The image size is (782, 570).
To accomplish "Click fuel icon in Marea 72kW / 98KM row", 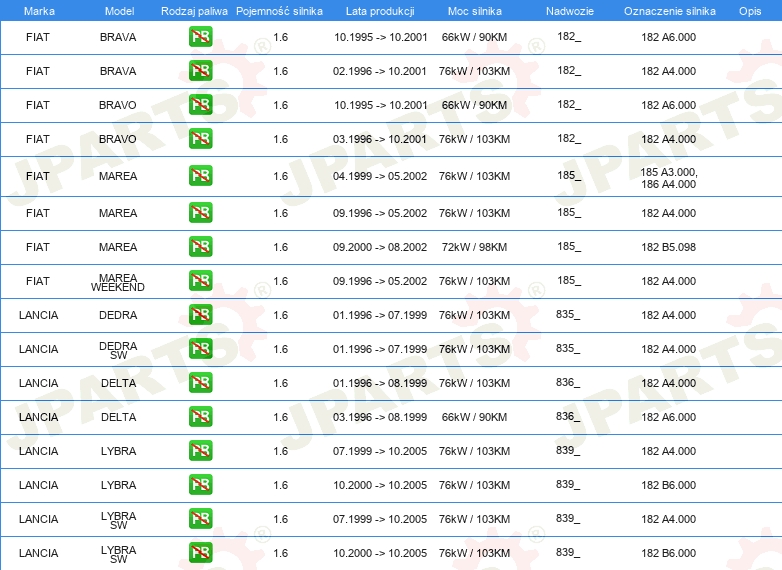I will (200, 247).
